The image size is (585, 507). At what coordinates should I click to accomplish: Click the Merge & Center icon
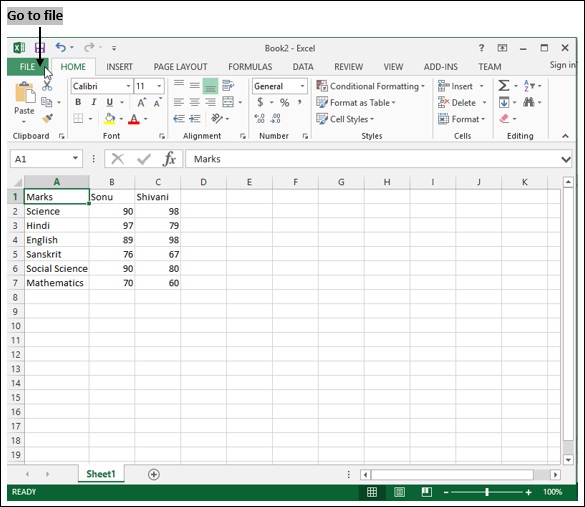coord(228,102)
